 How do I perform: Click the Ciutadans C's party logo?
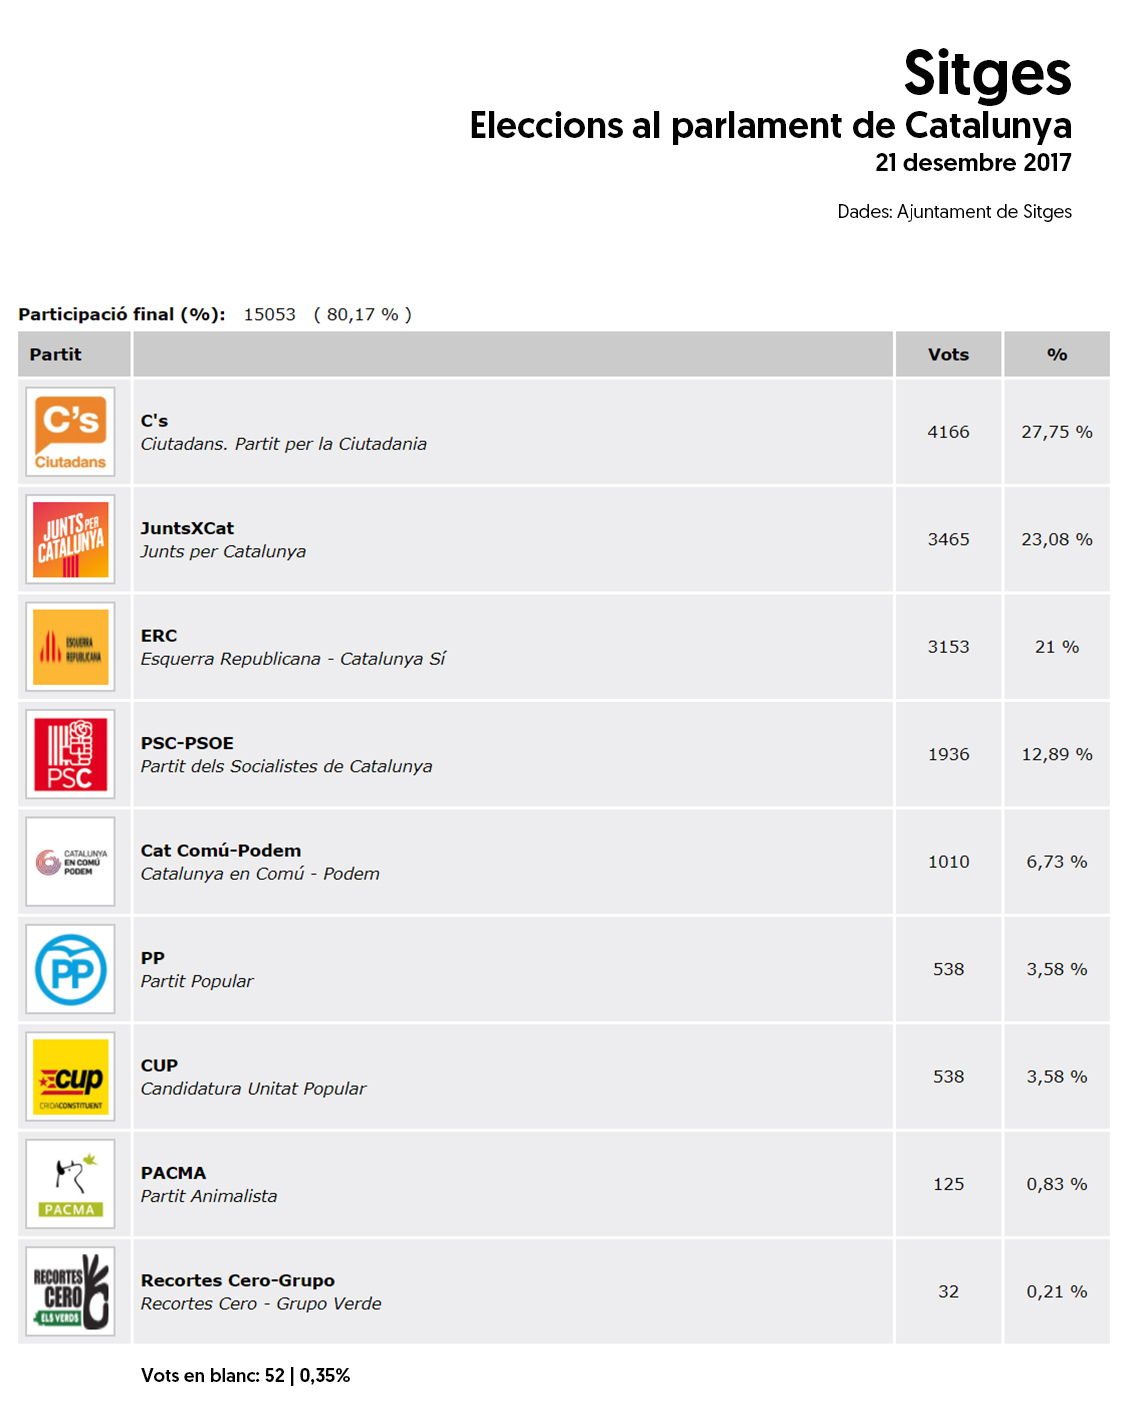point(70,432)
